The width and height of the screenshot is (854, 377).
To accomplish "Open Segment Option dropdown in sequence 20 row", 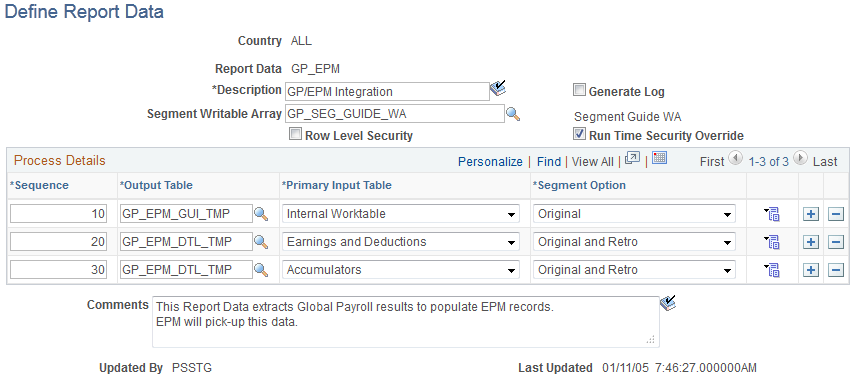I will point(635,241).
